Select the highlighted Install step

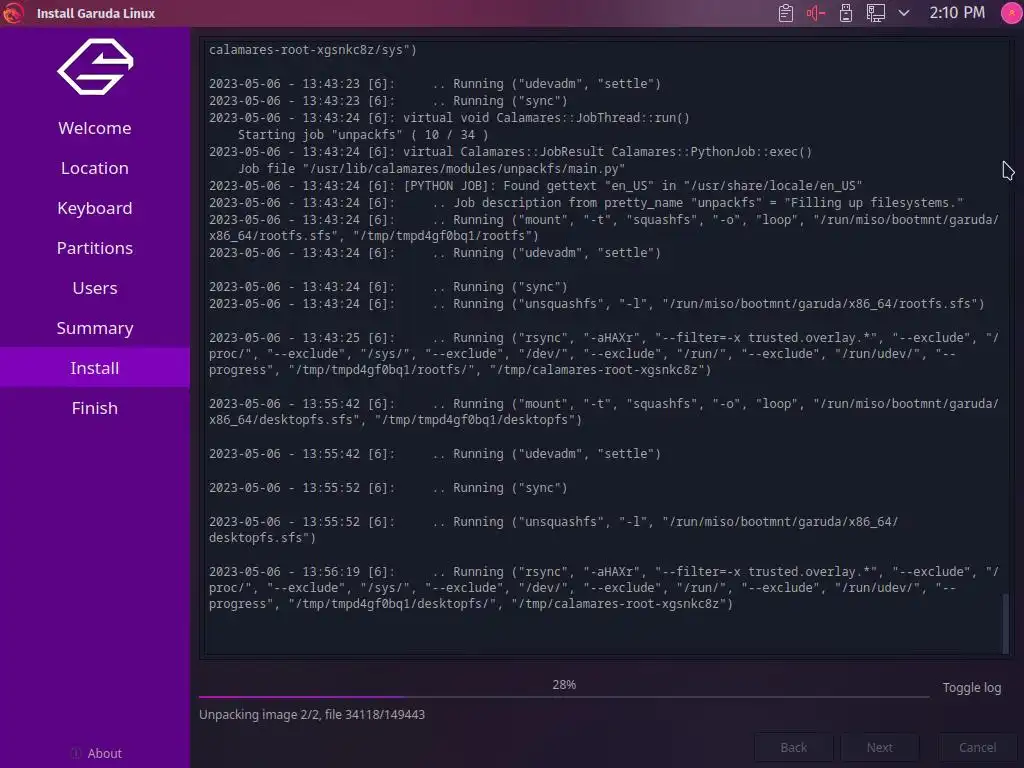[95, 368]
